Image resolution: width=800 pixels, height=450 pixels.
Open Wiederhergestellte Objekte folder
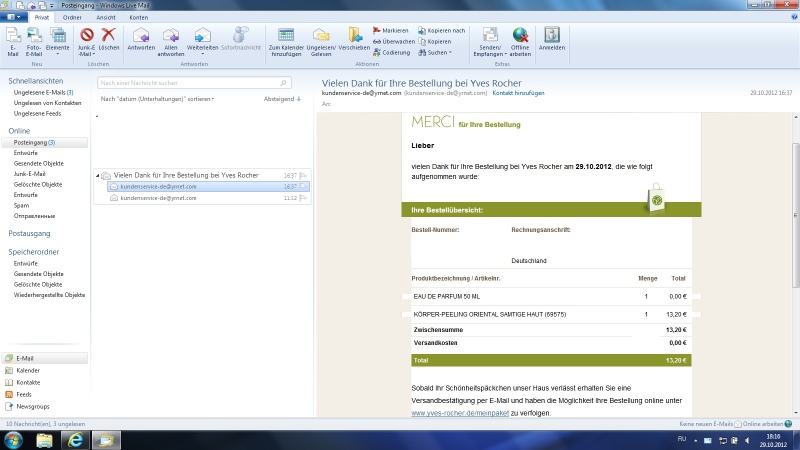(x=49, y=295)
